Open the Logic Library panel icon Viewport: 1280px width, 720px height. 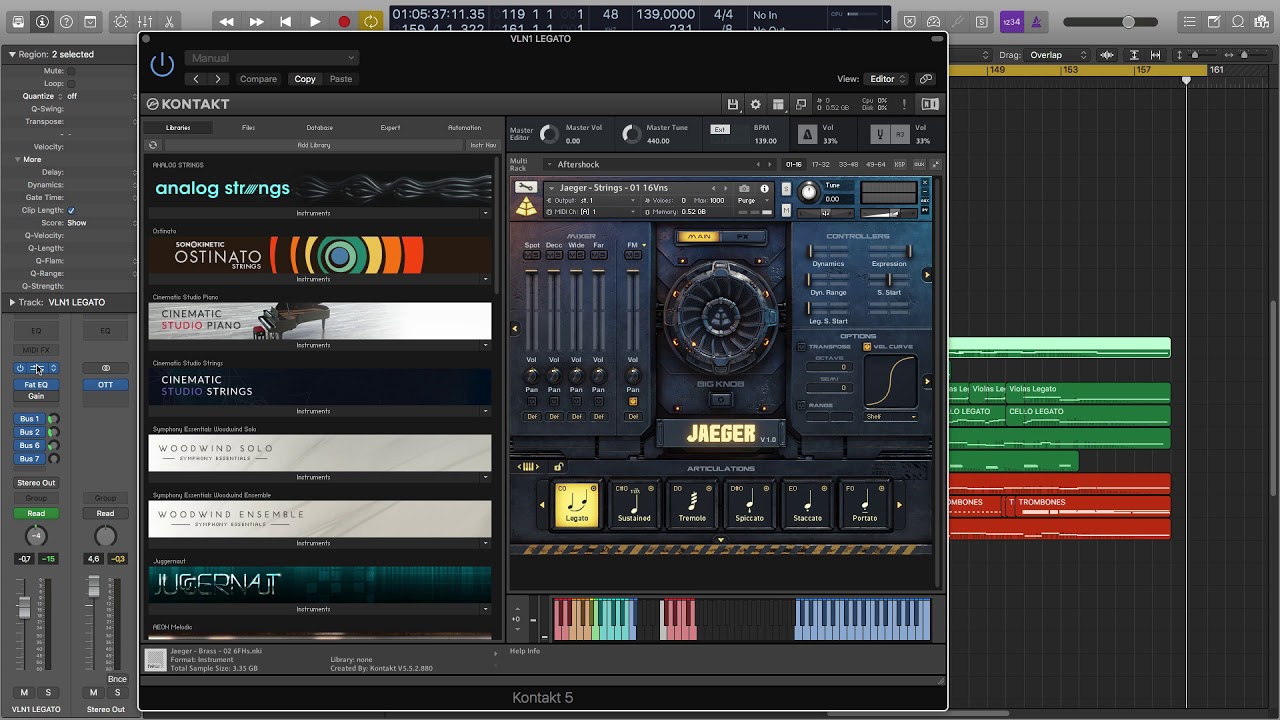pyautogui.click(x=17, y=21)
